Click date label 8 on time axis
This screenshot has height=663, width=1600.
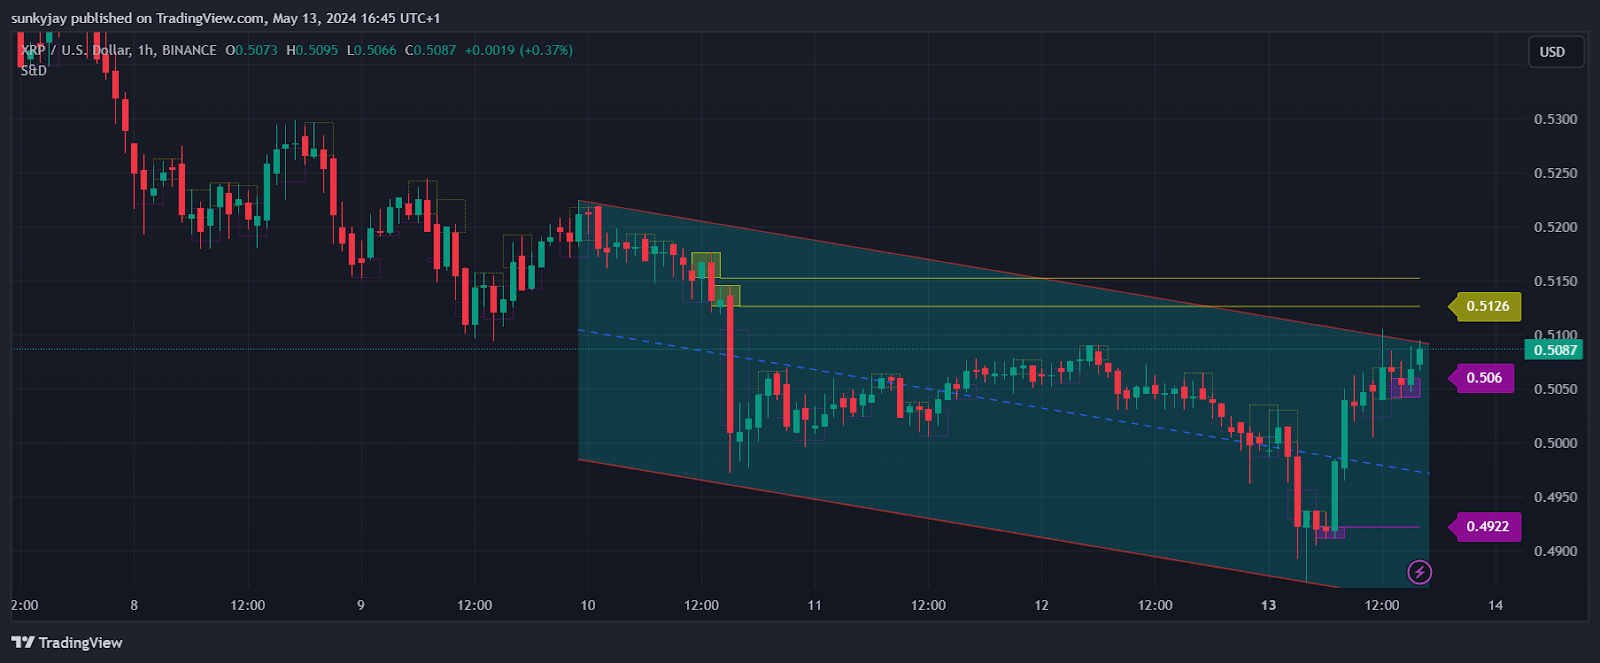click(134, 605)
